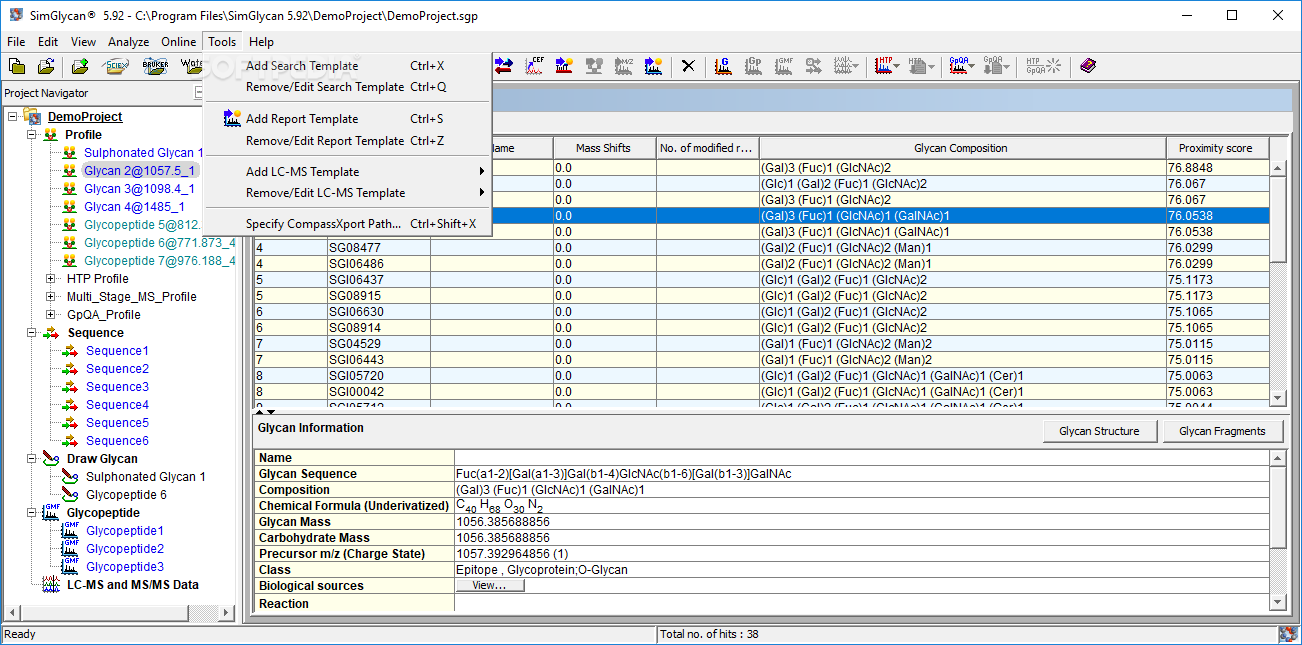Open the Analyze menu

[x=128, y=42]
